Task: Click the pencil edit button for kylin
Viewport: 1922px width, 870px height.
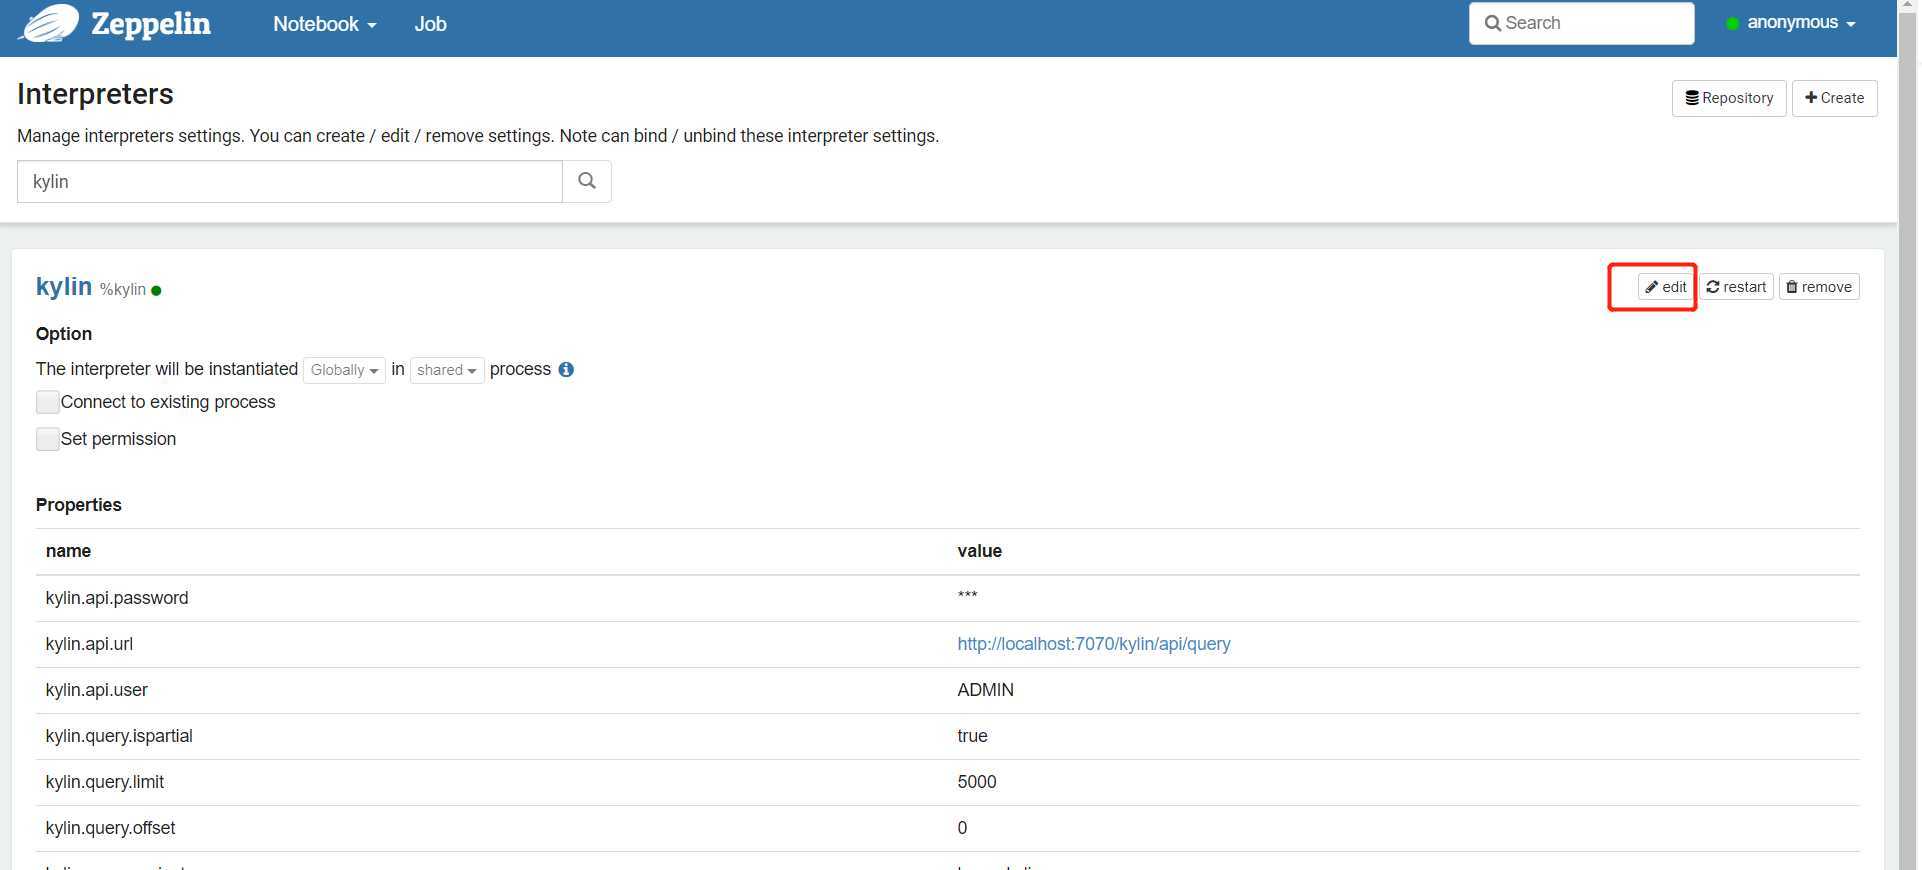Action: 1666,287
